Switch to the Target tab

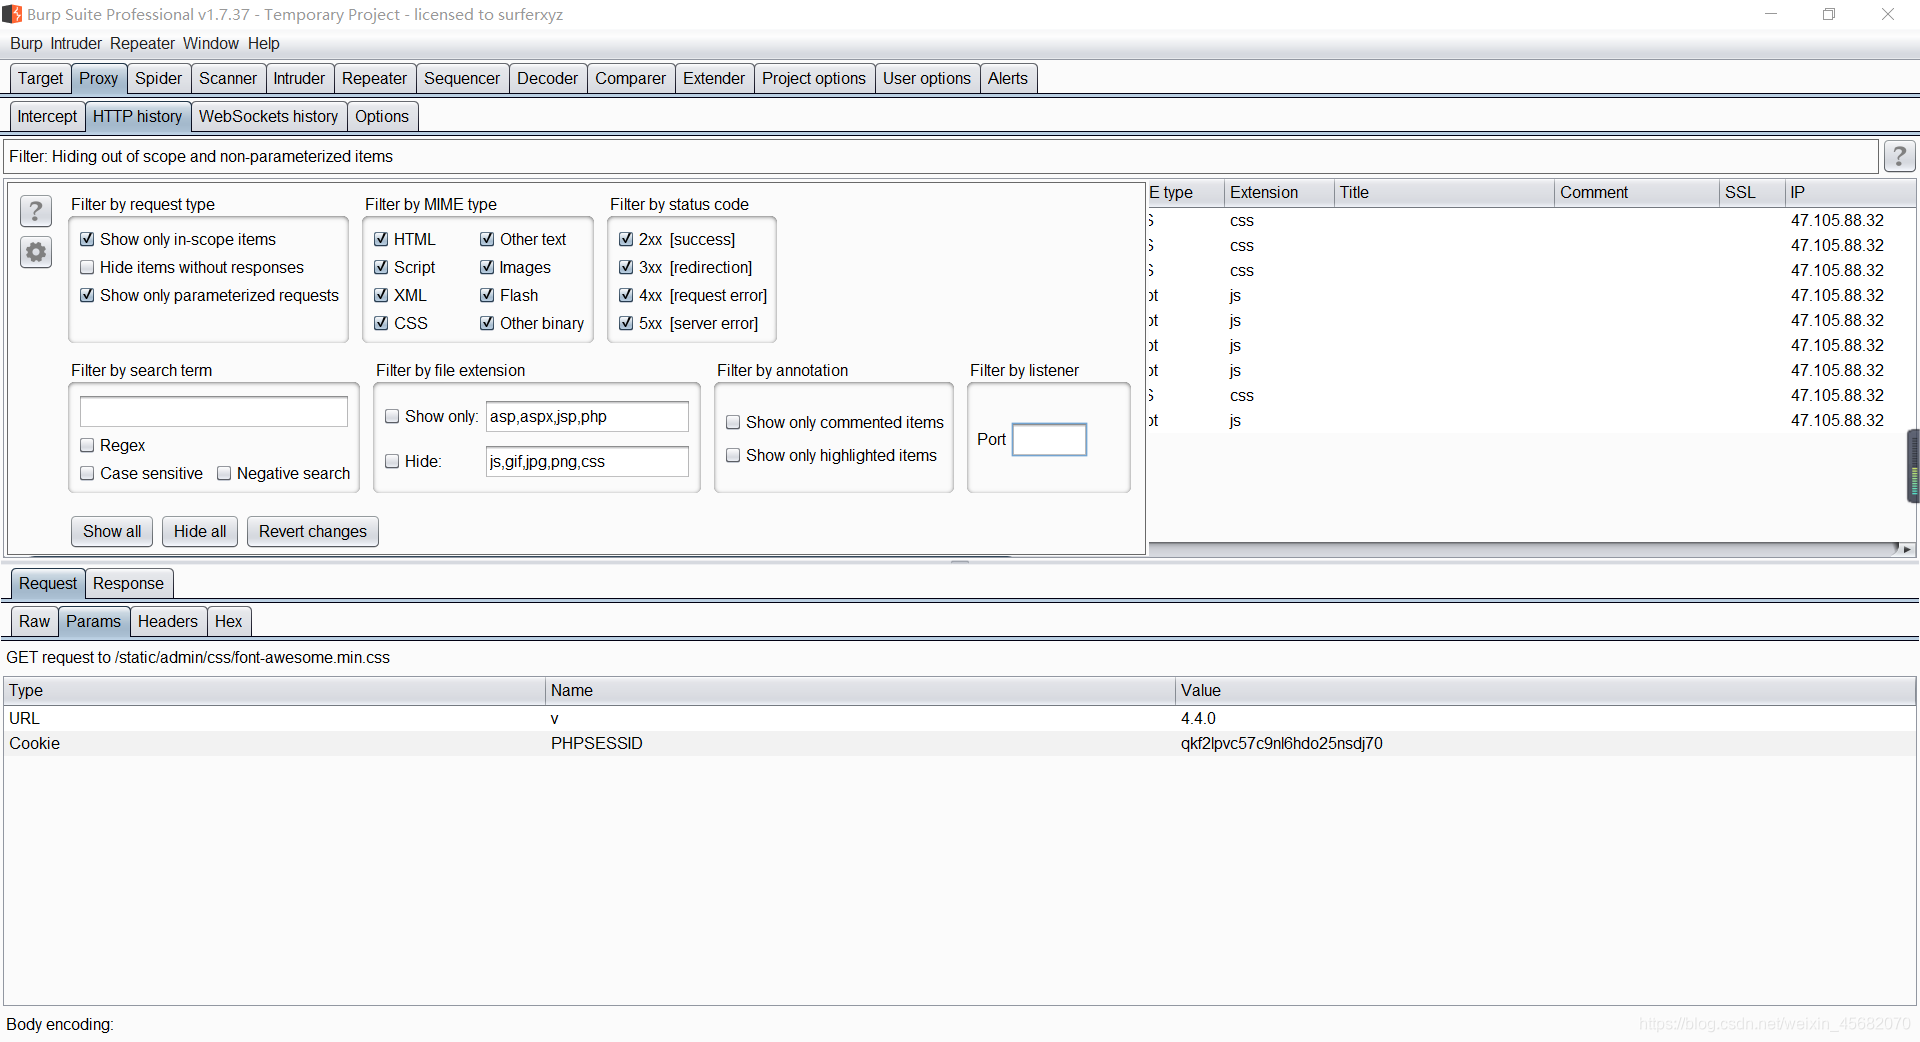click(40, 78)
